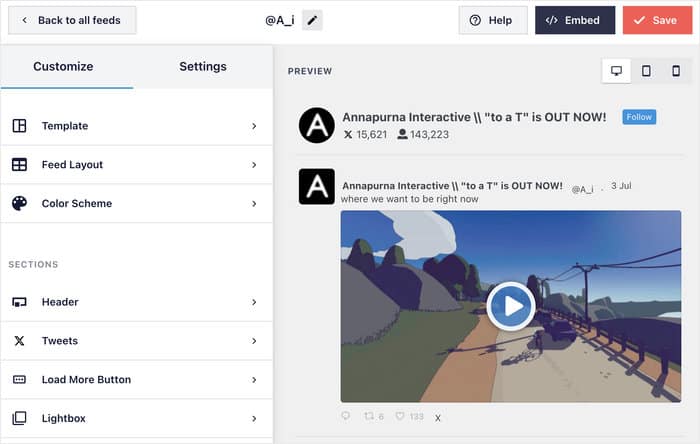The image size is (700, 444).
Task: Switch preview to mobile phone view icon
Action: 676,71
